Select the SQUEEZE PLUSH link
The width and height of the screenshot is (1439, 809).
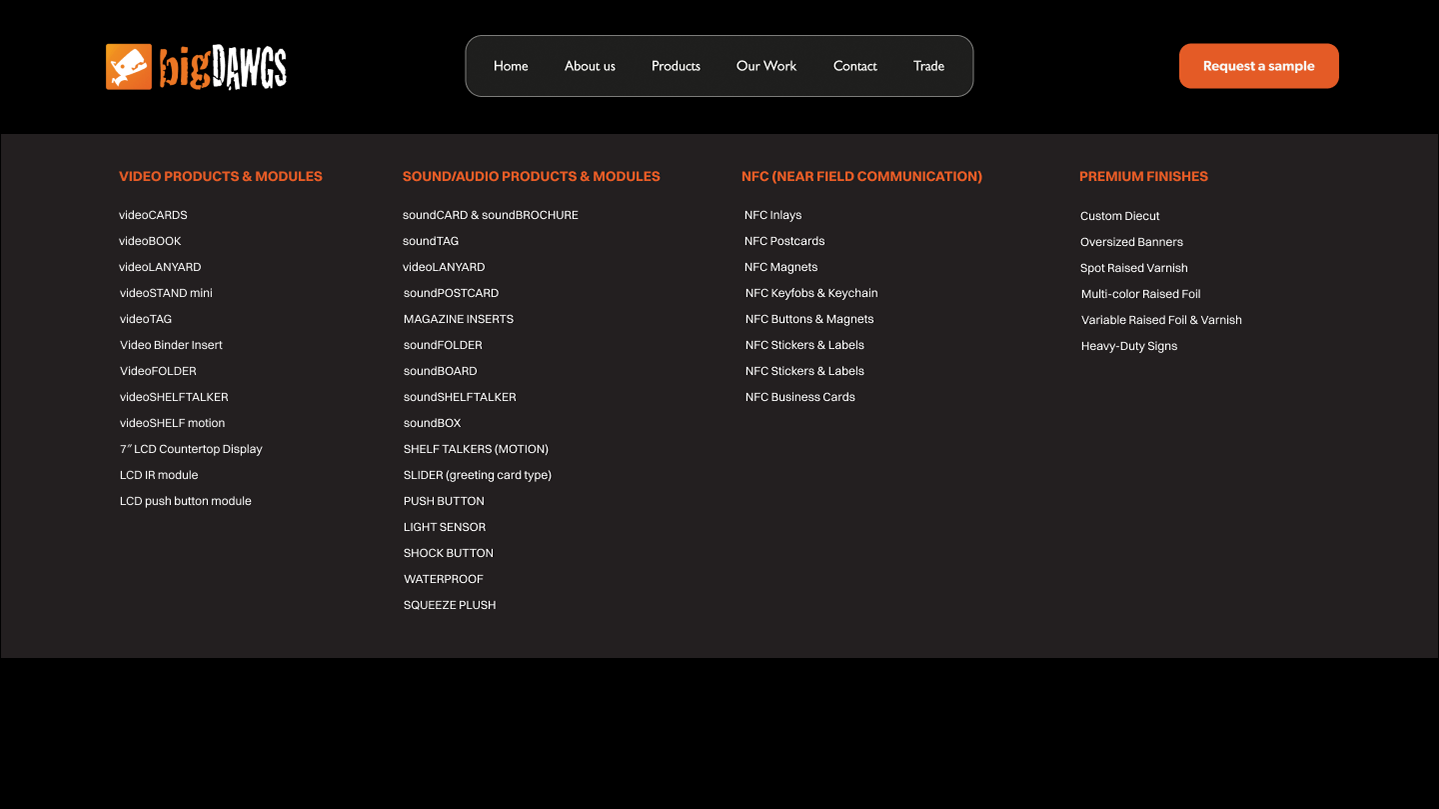(449, 605)
